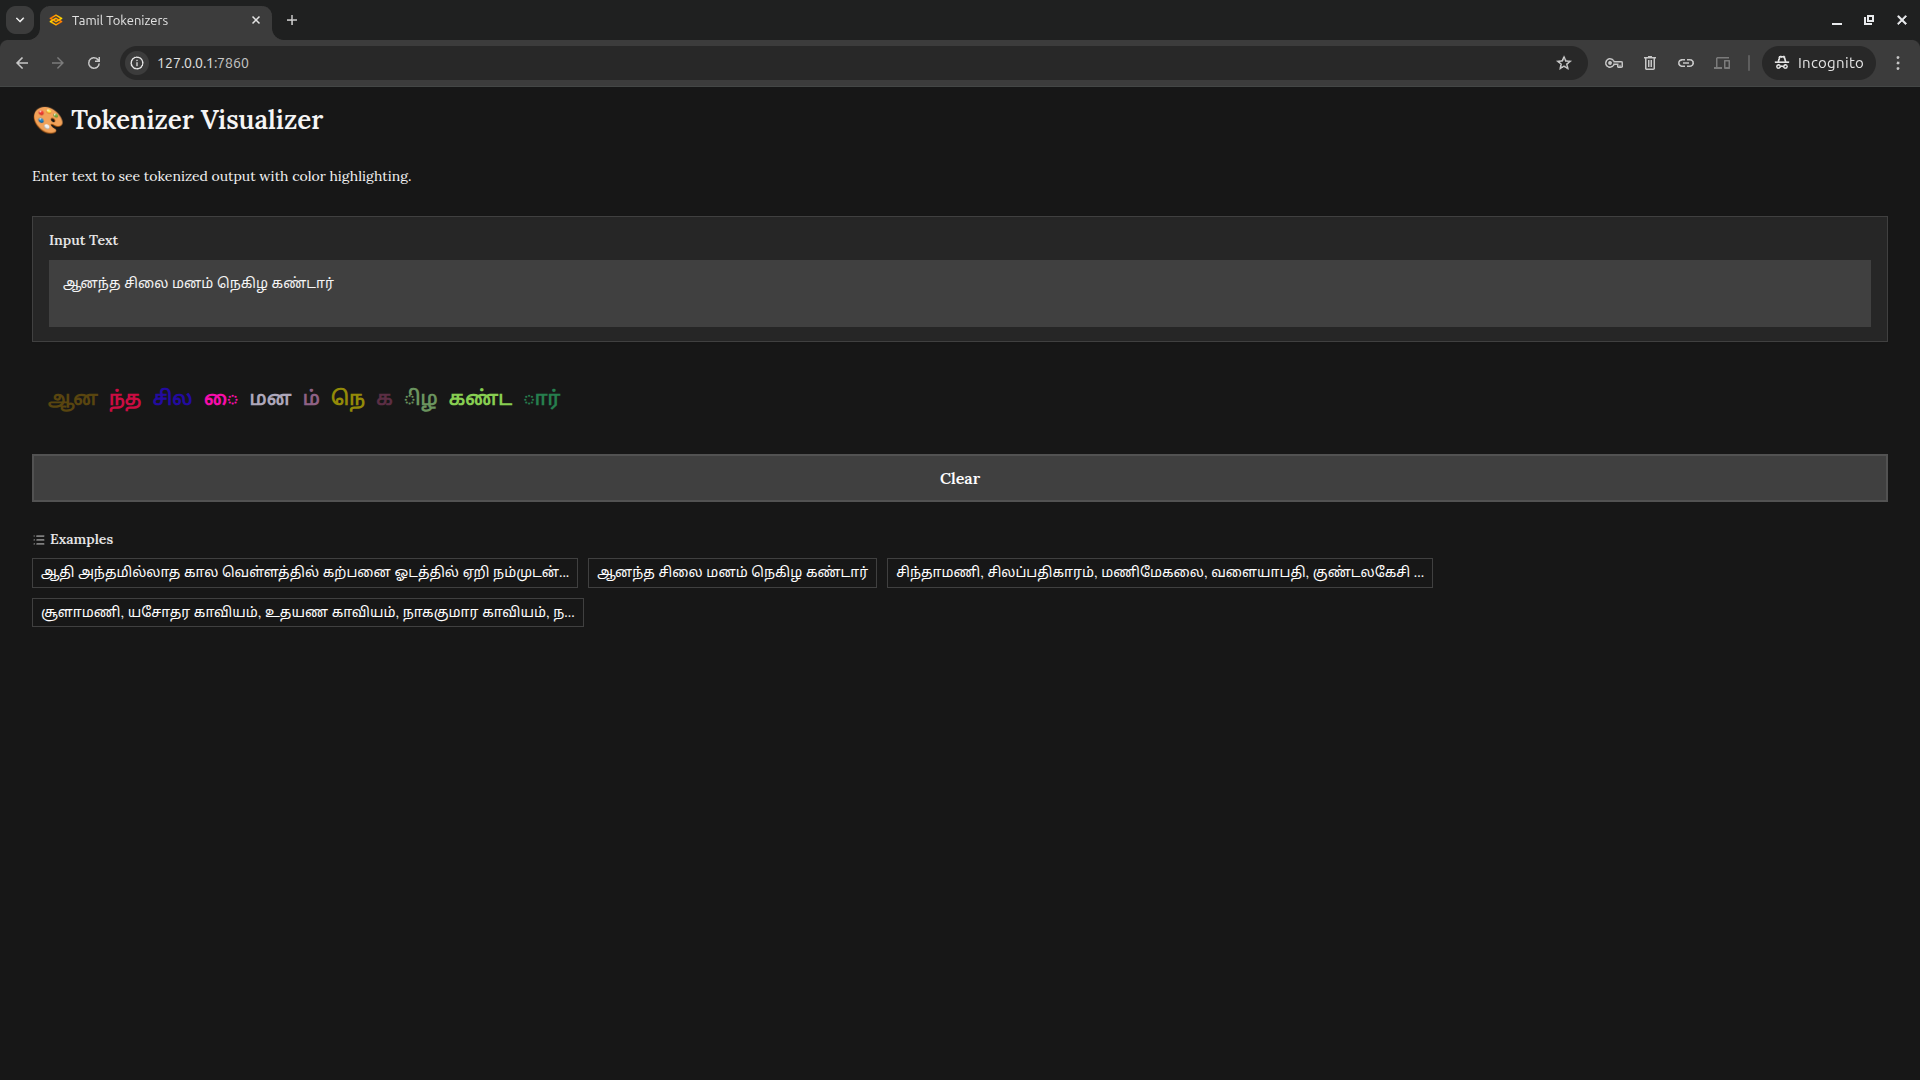Expand the tab search dropdown arrow
Viewport: 1920px width, 1080px height.
(x=20, y=20)
